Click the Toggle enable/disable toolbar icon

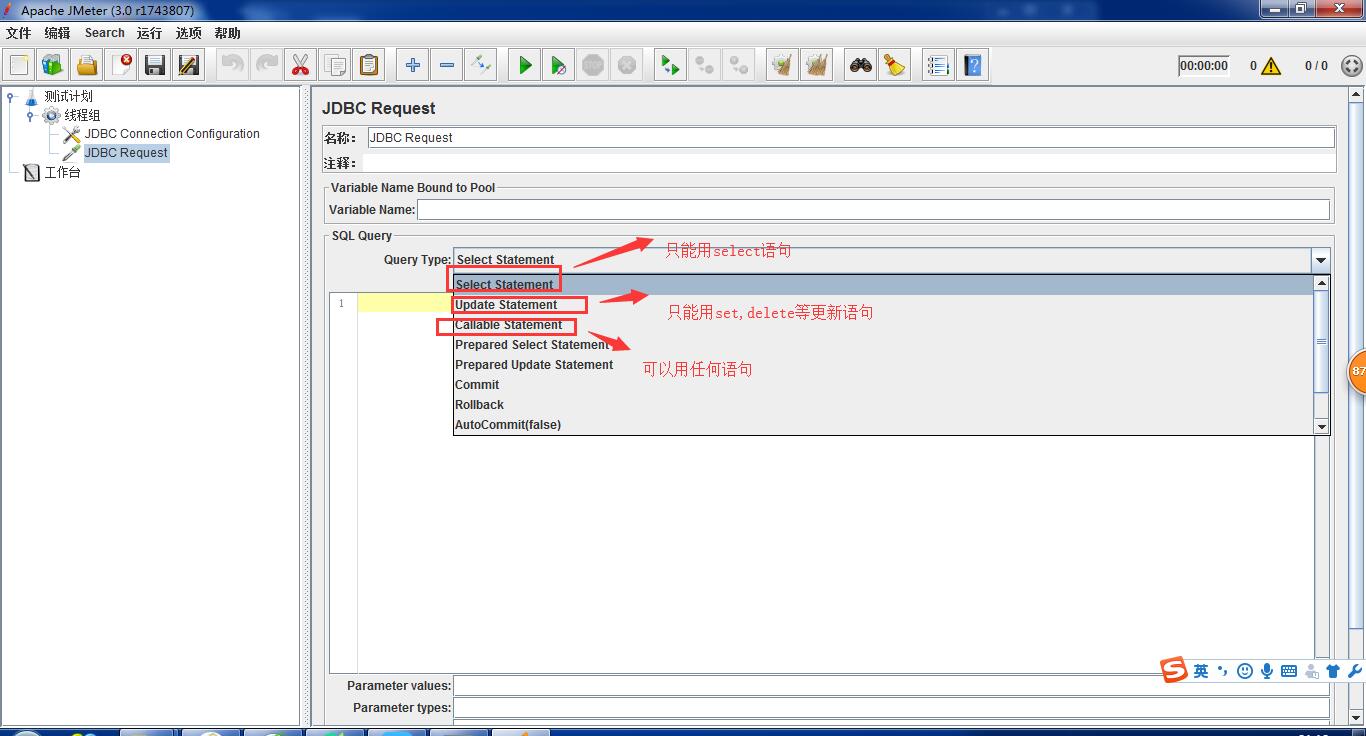[x=481, y=65]
